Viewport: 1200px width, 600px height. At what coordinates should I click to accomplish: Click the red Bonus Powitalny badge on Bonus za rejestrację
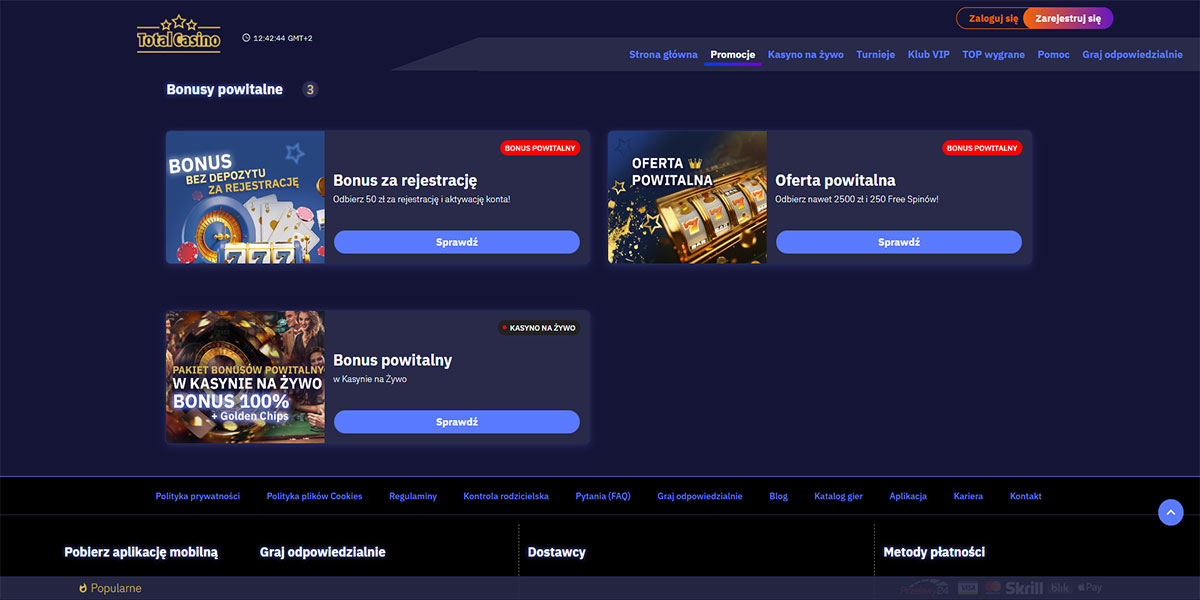(x=540, y=148)
